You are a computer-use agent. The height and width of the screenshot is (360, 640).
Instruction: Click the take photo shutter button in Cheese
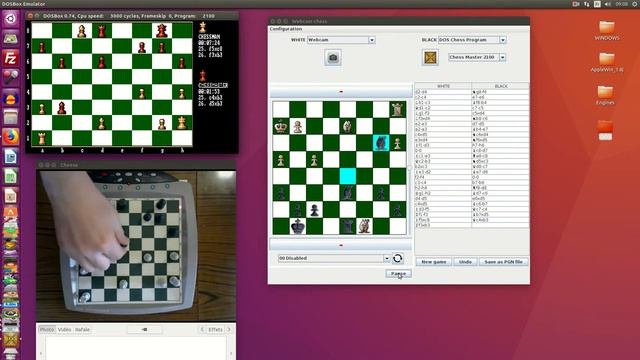(x=144, y=329)
